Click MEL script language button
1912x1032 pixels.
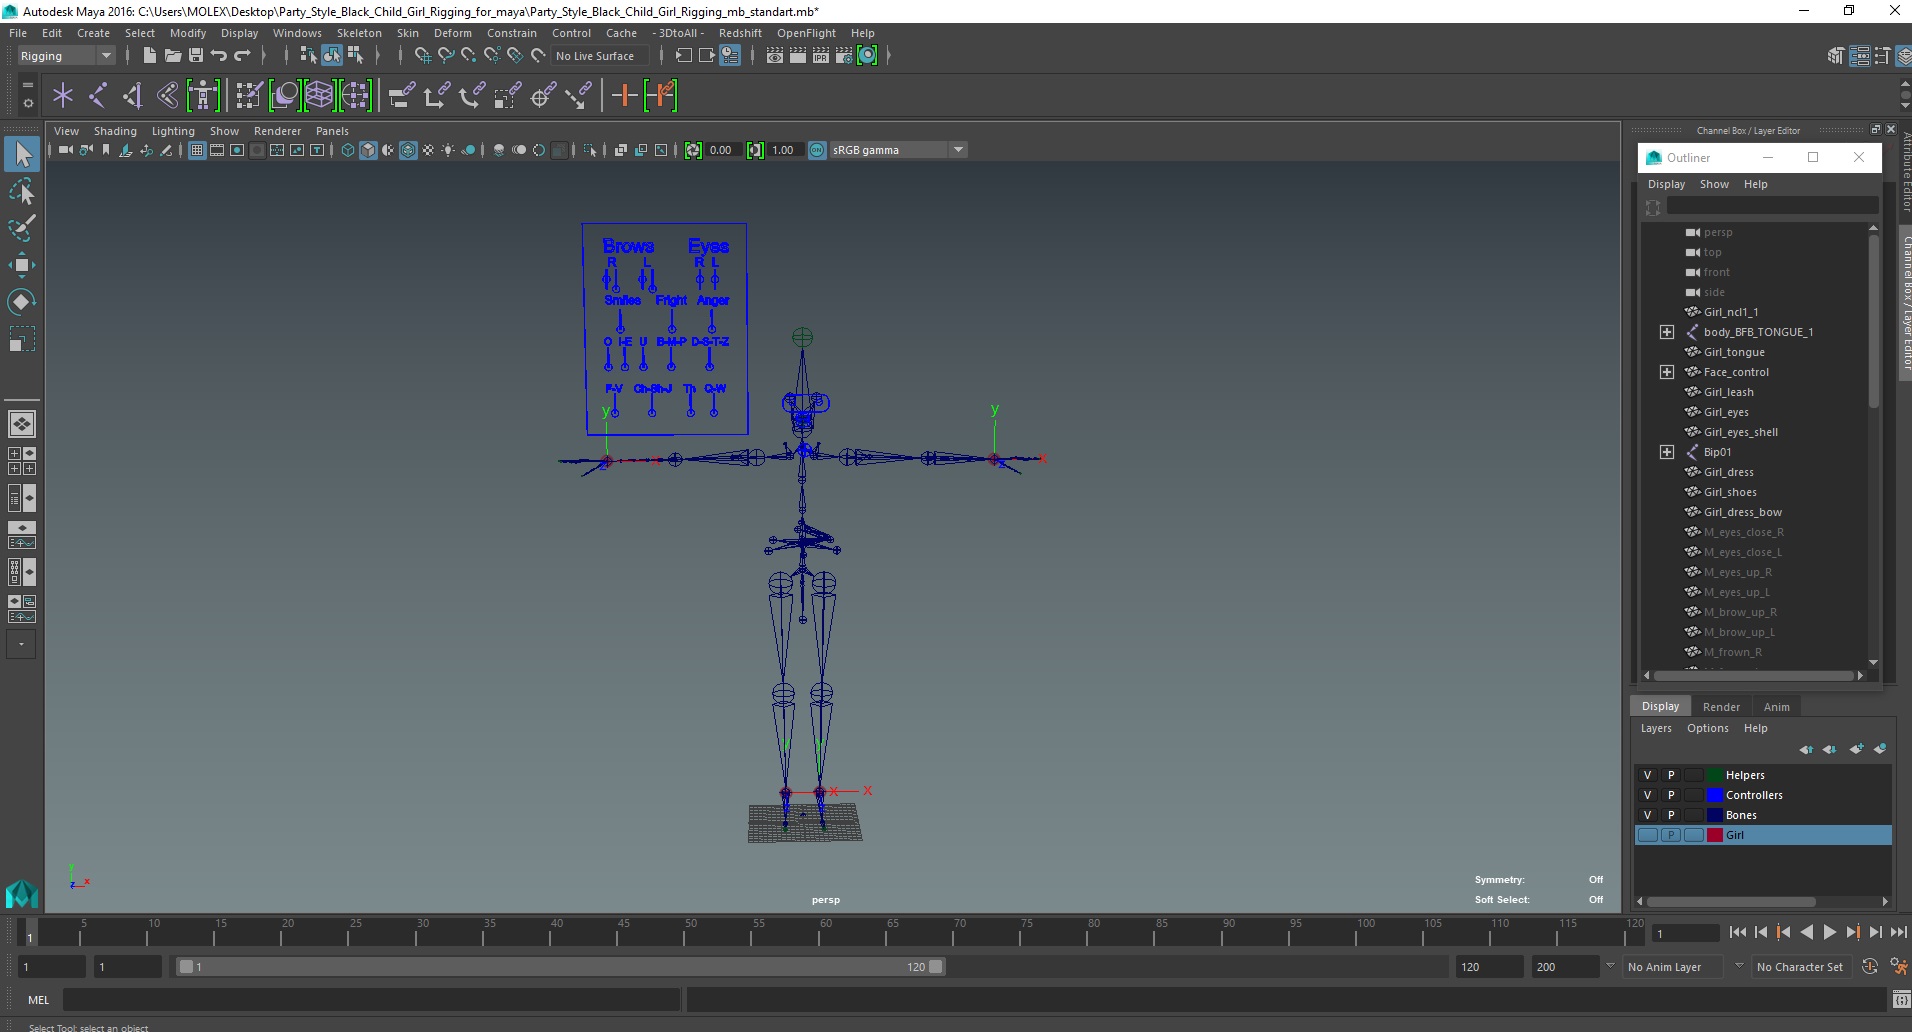click(x=38, y=1000)
